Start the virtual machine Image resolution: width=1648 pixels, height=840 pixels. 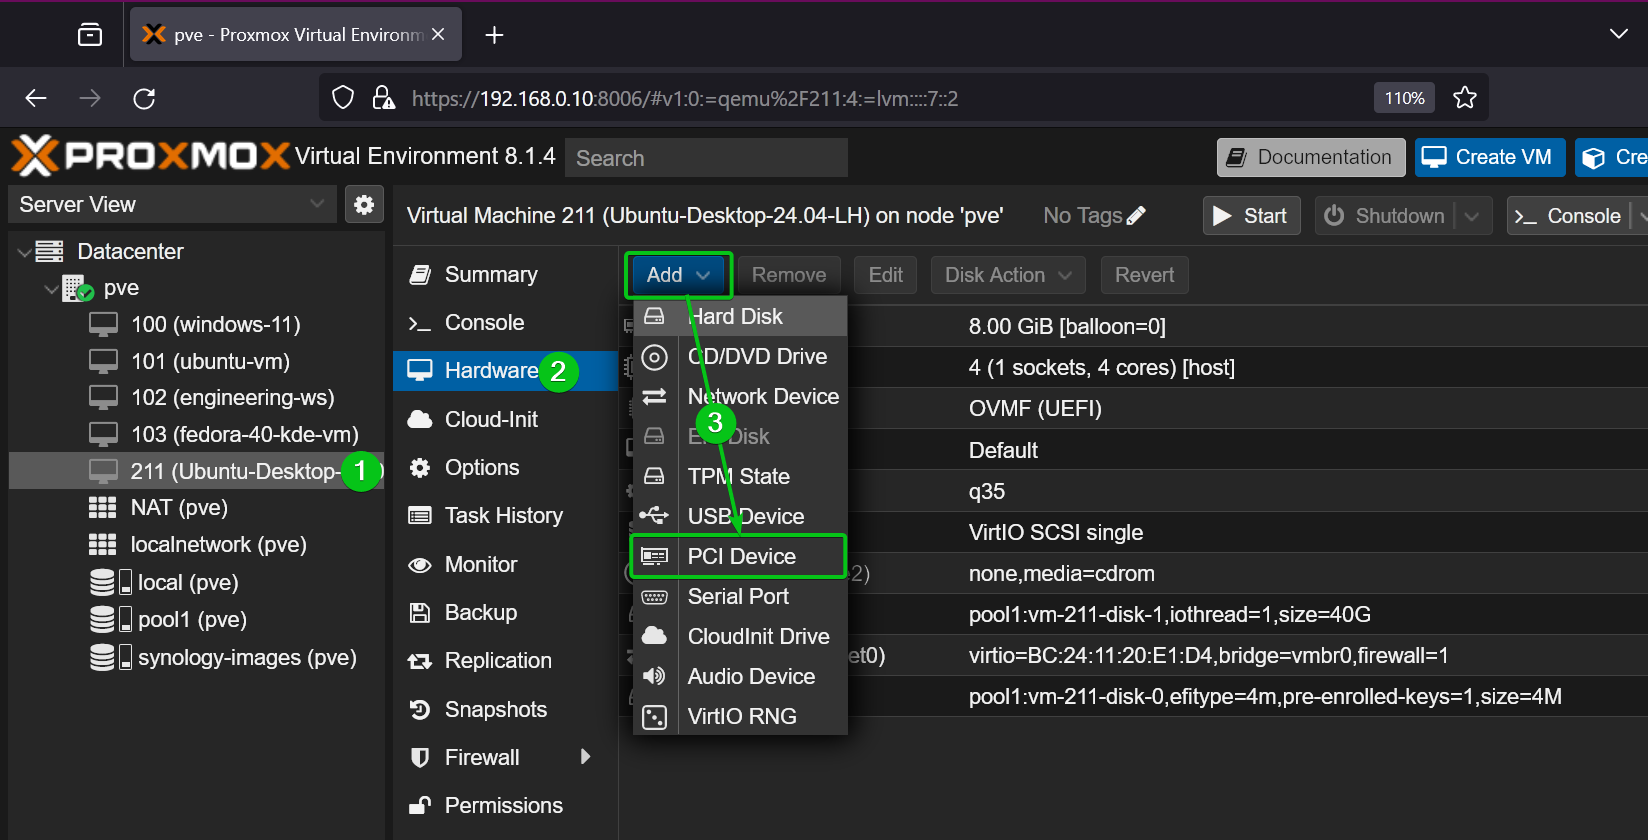1251,216
